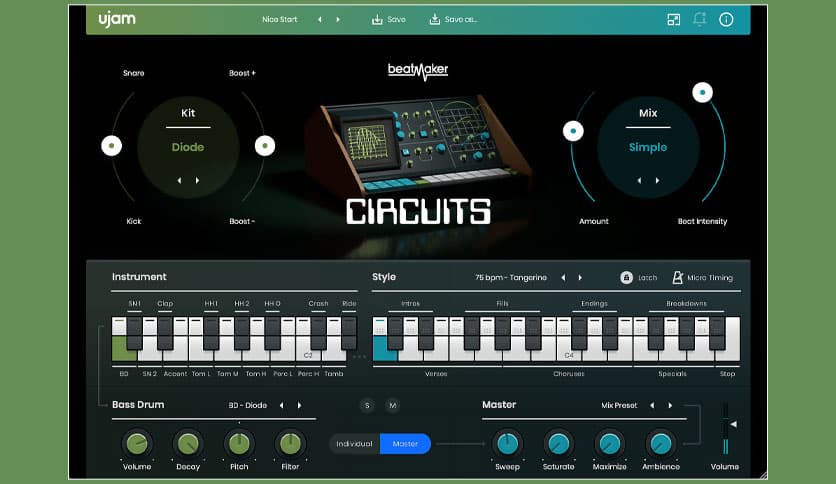836x484 pixels.
Task: Switch output to Master
Action: coord(405,444)
